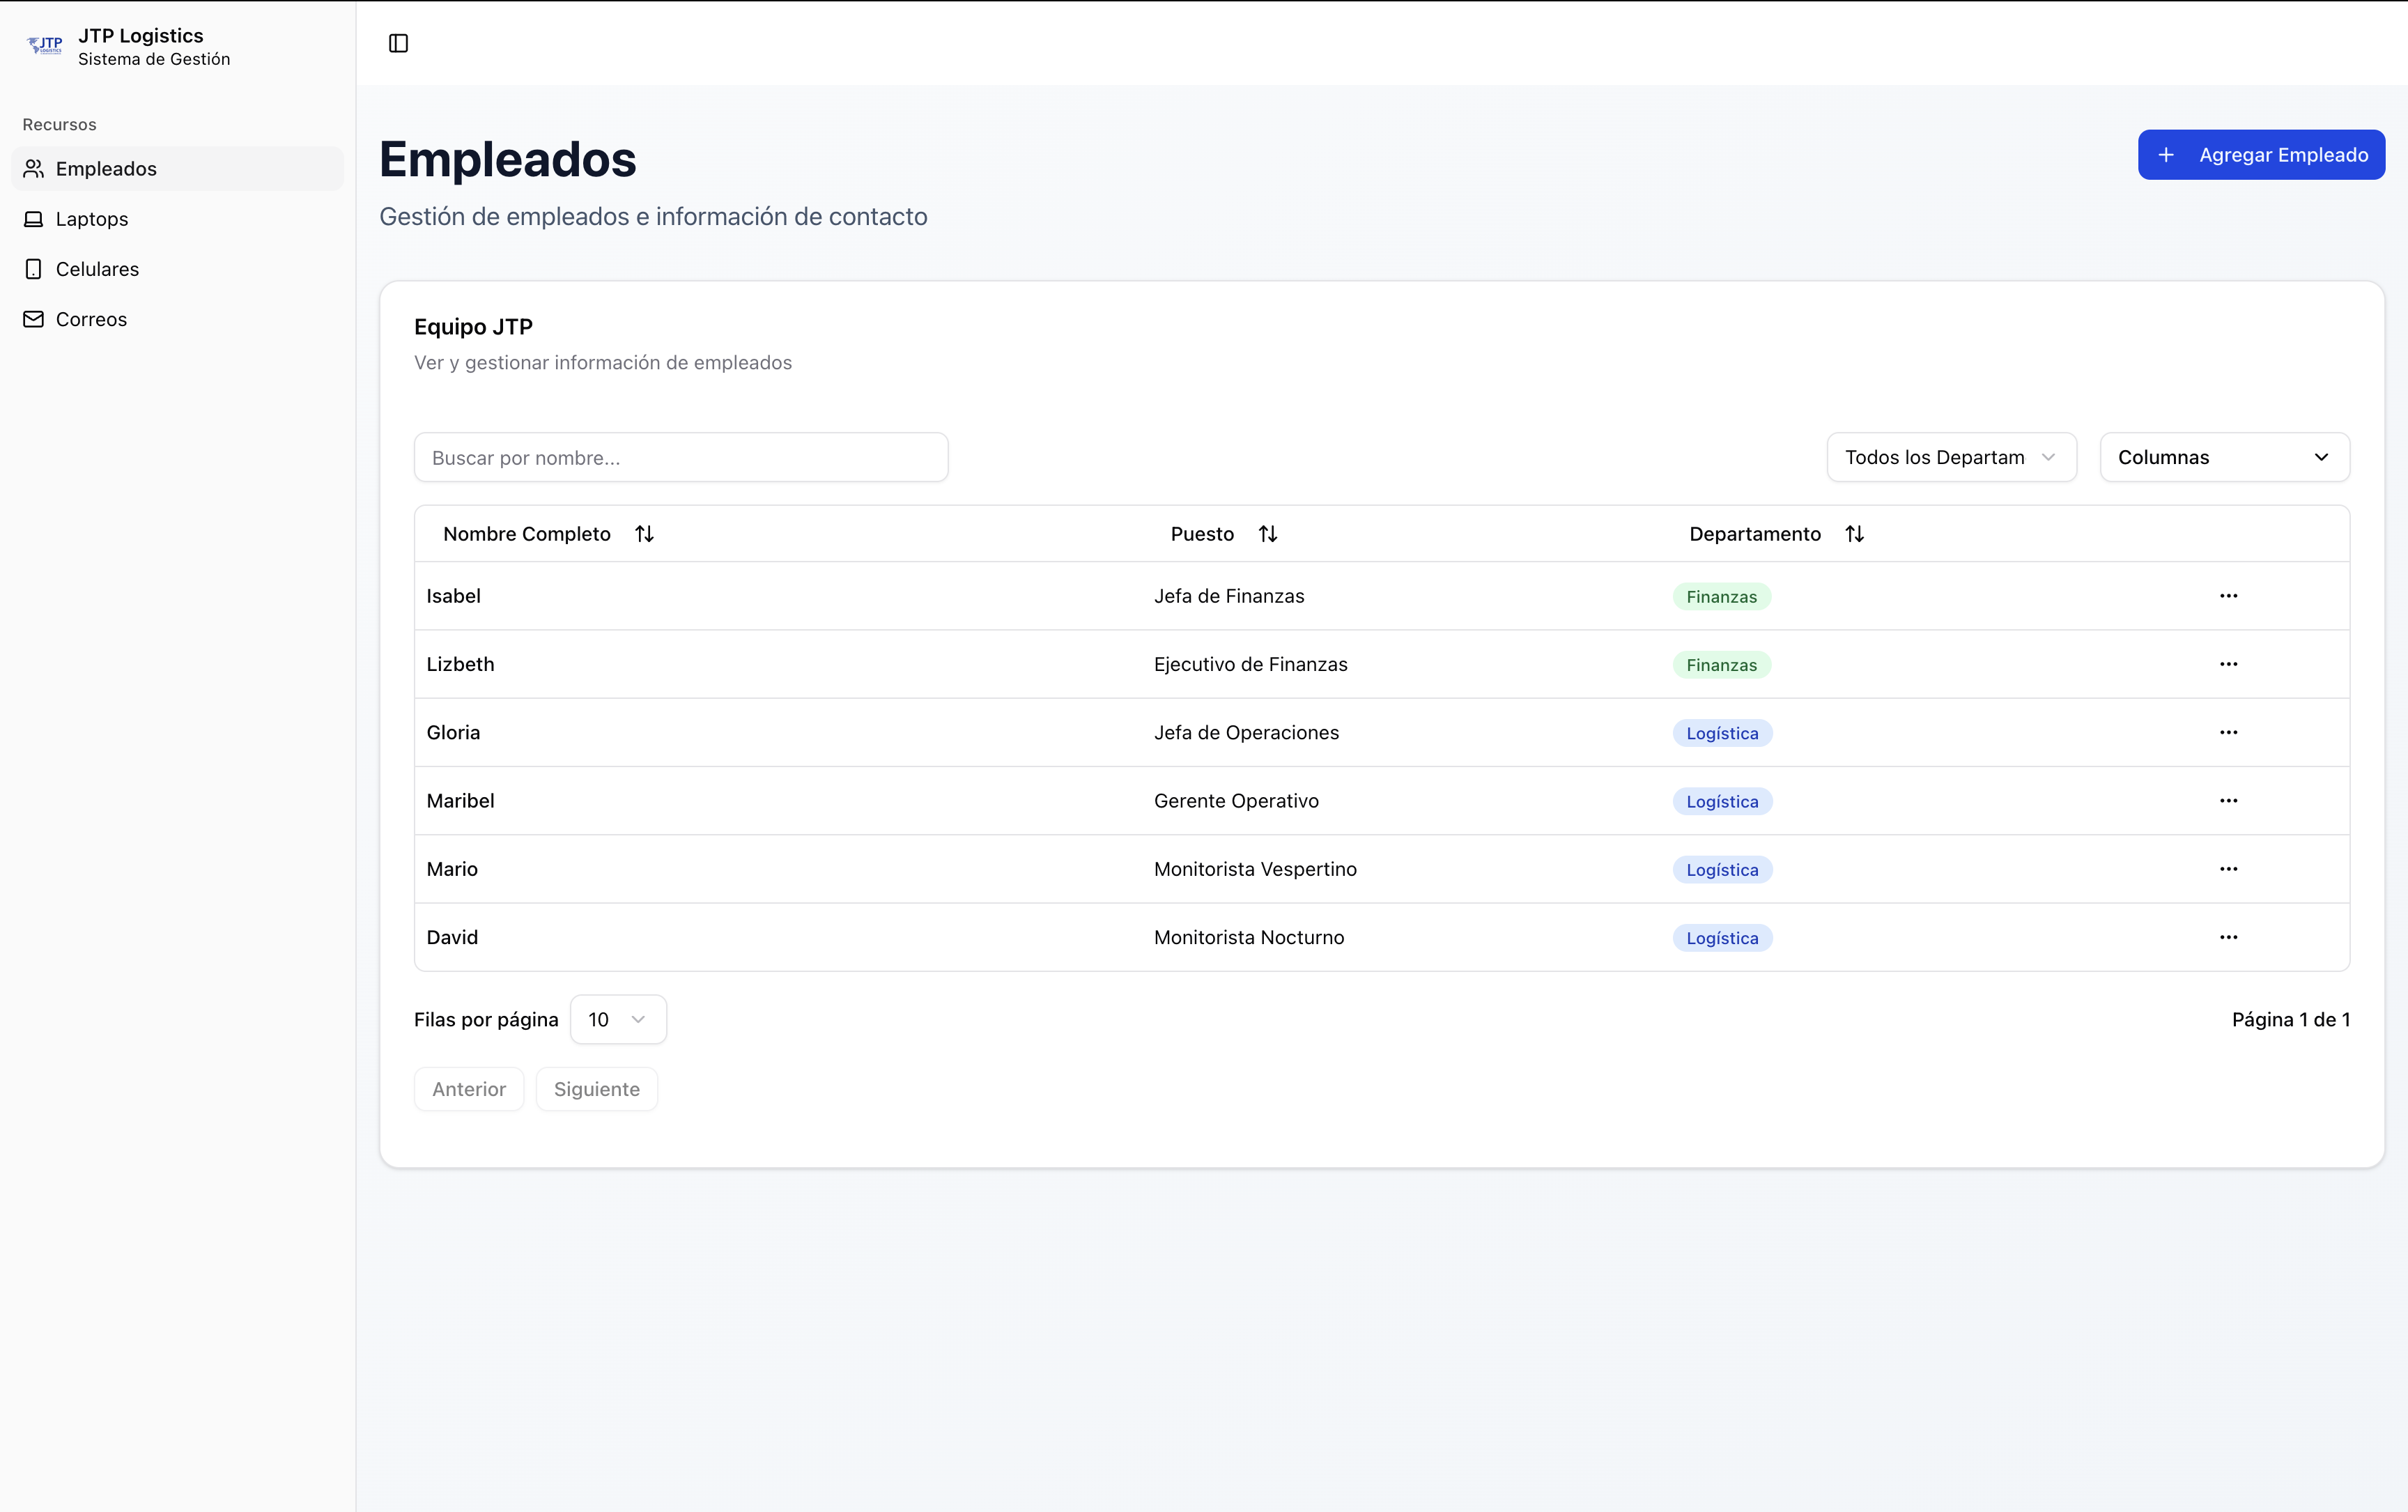Sort by Departamento arrows icon
This screenshot has height=1512, width=2408.
click(x=1854, y=534)
